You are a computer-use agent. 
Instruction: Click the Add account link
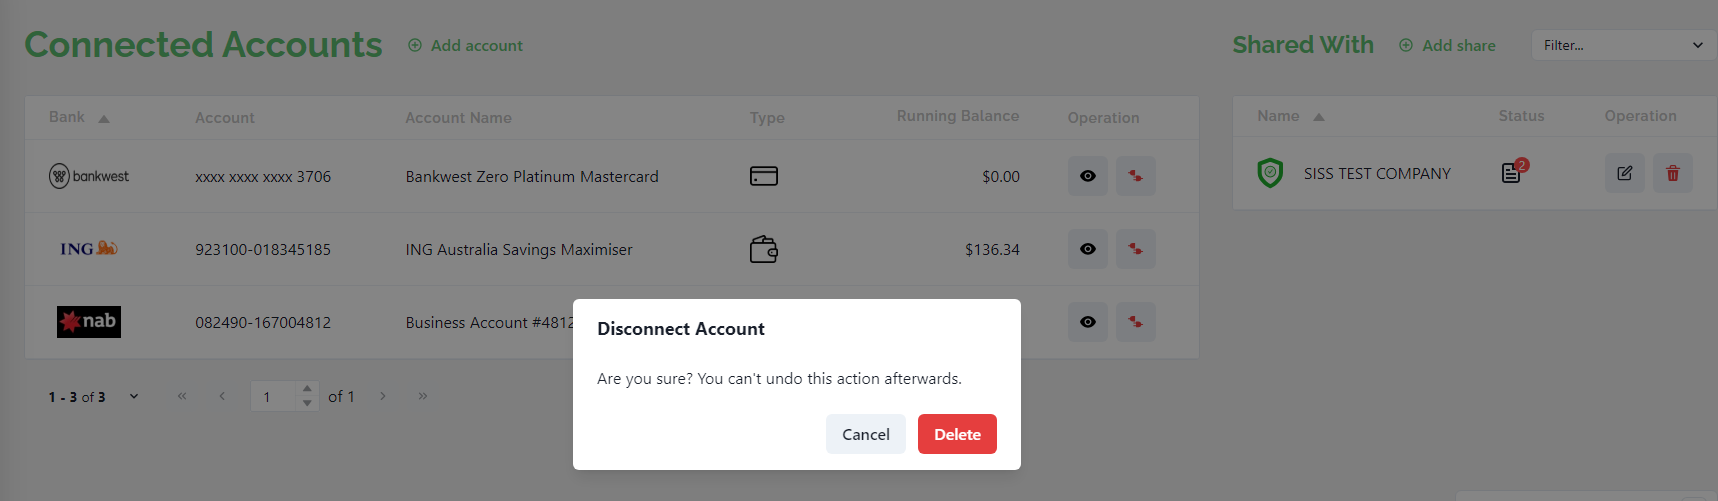pos(465,45)
